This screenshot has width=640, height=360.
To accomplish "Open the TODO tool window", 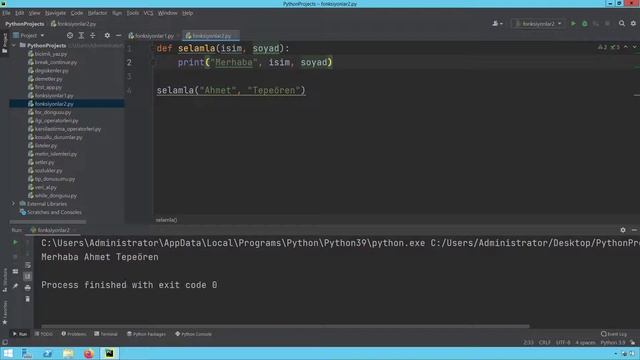I will click(x=44, y=334).
